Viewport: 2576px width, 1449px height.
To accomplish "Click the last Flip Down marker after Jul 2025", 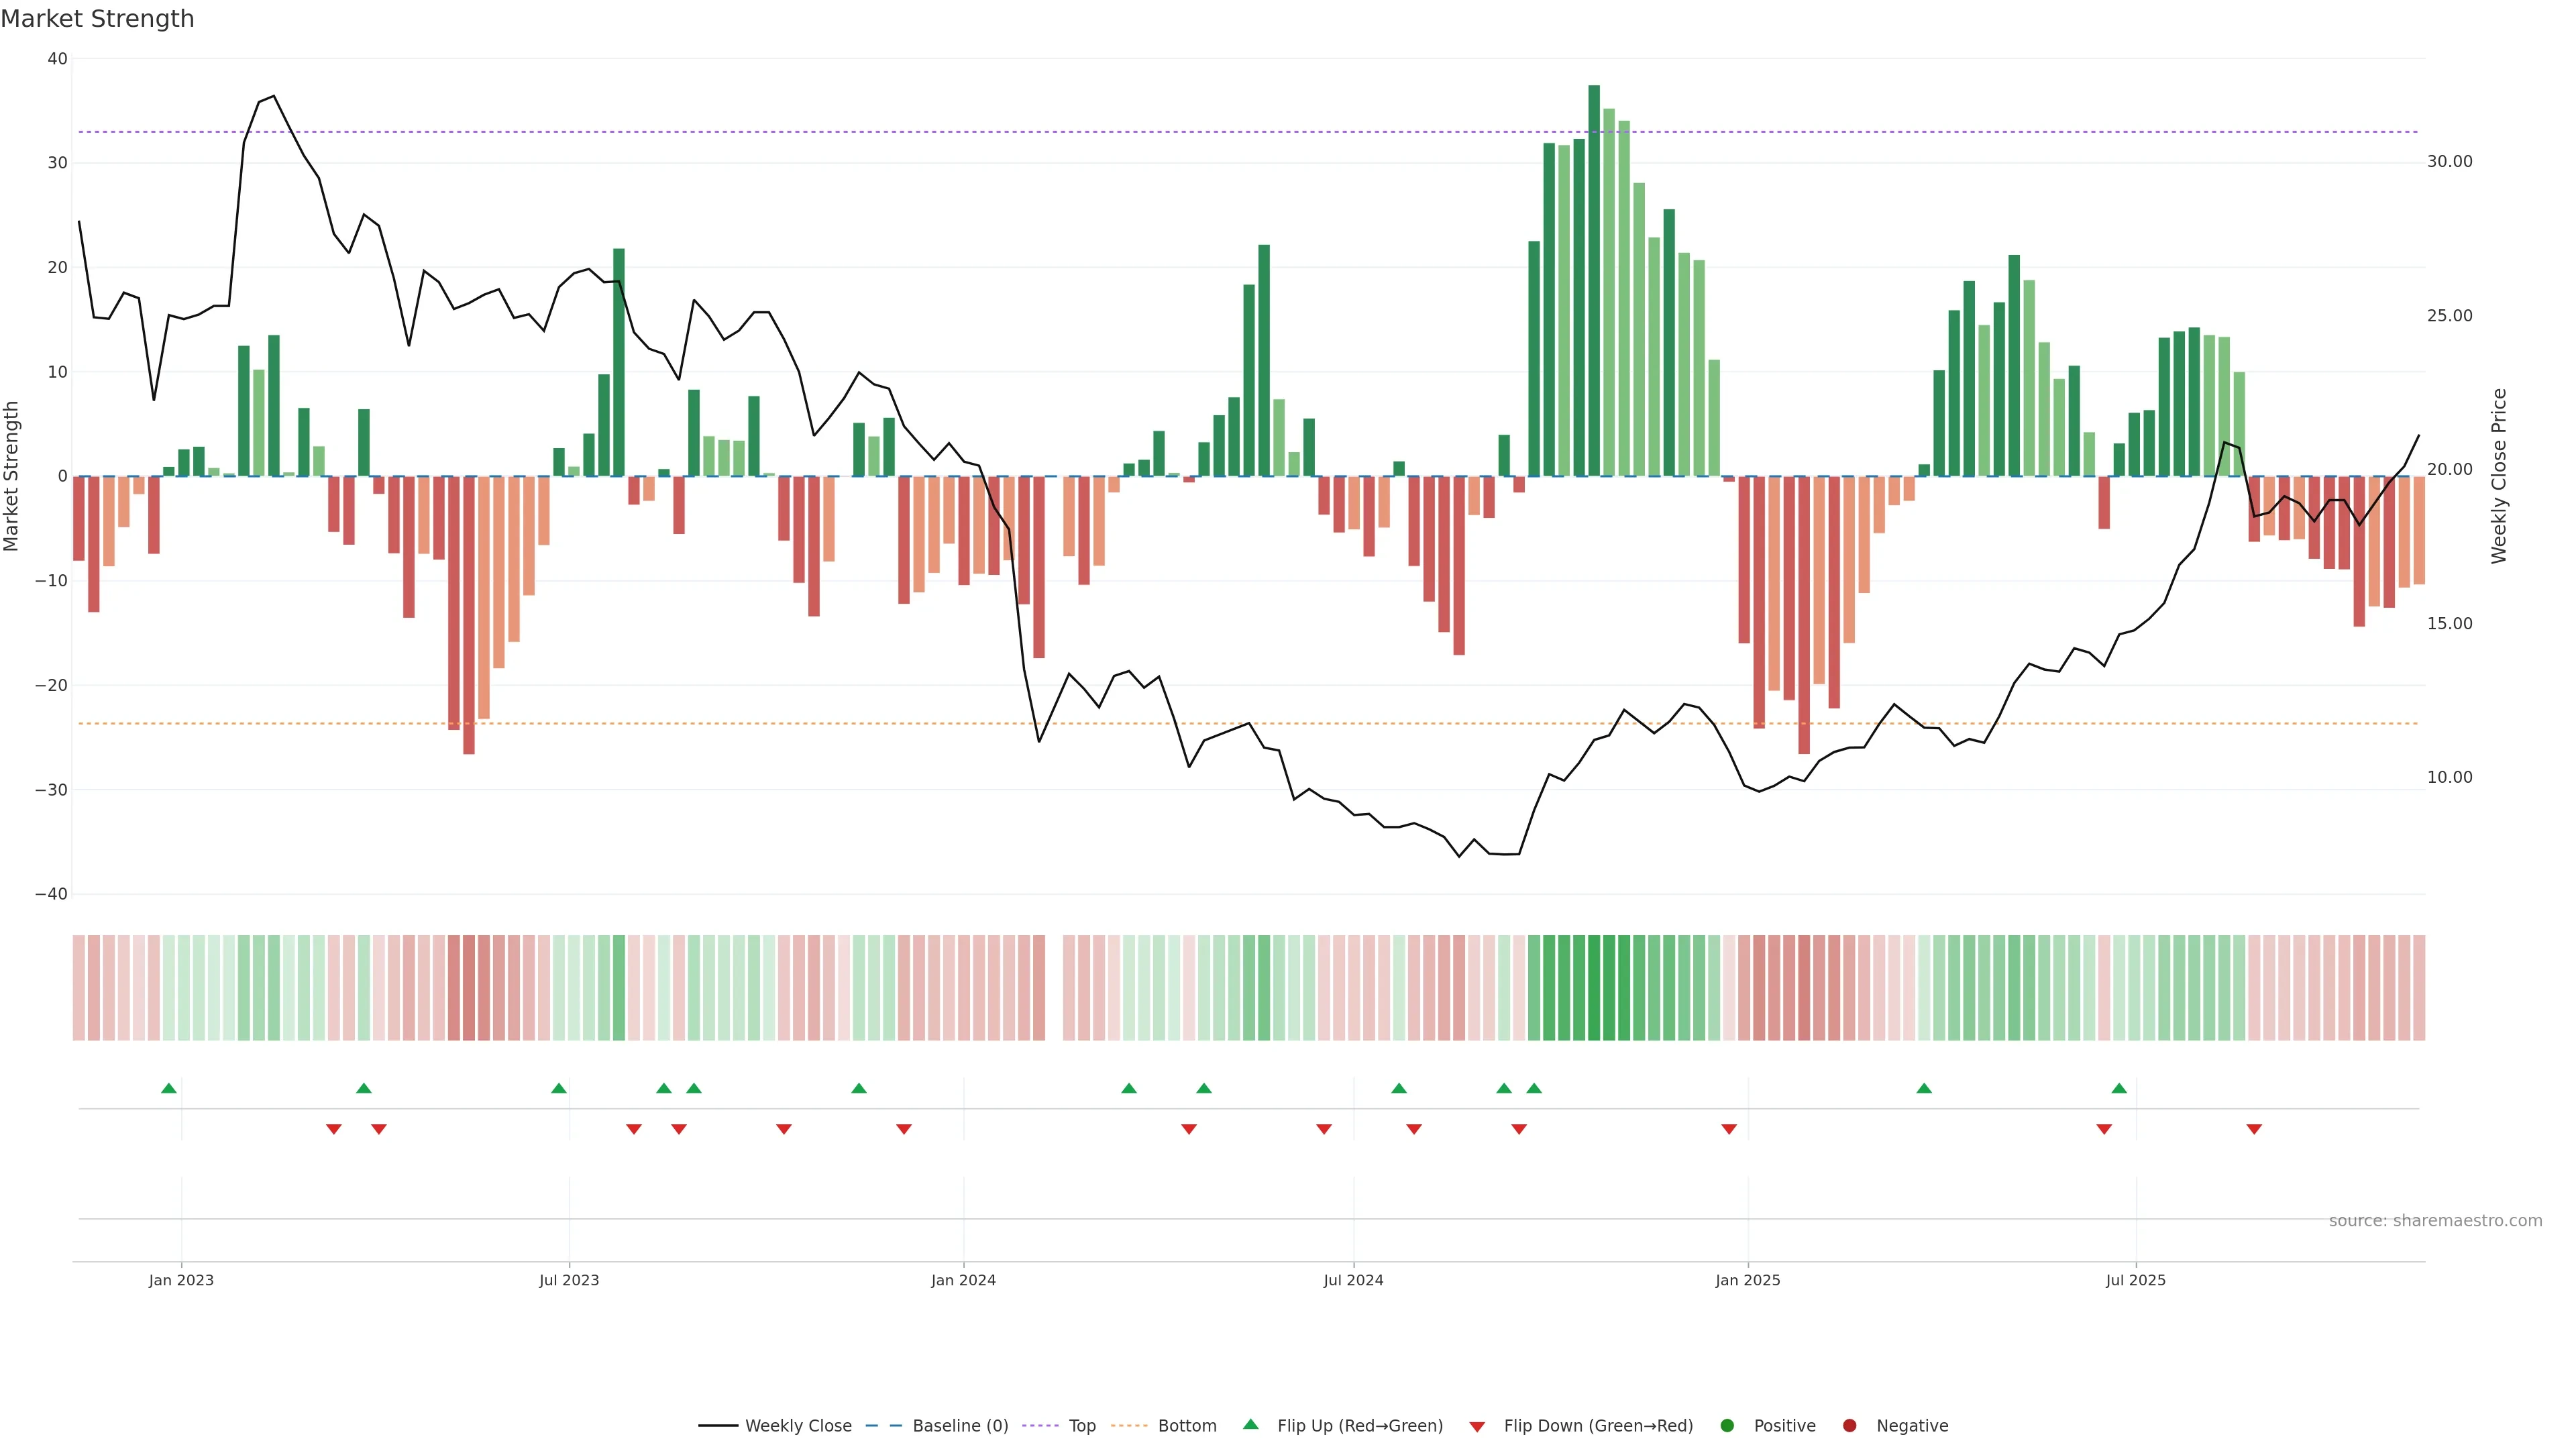I will tap(2254, 1129).
